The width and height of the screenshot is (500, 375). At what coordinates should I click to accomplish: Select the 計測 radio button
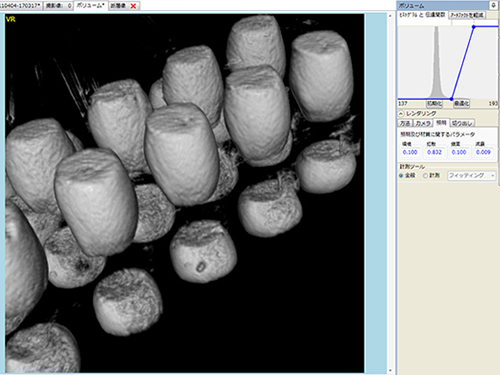tap(425, 175)
